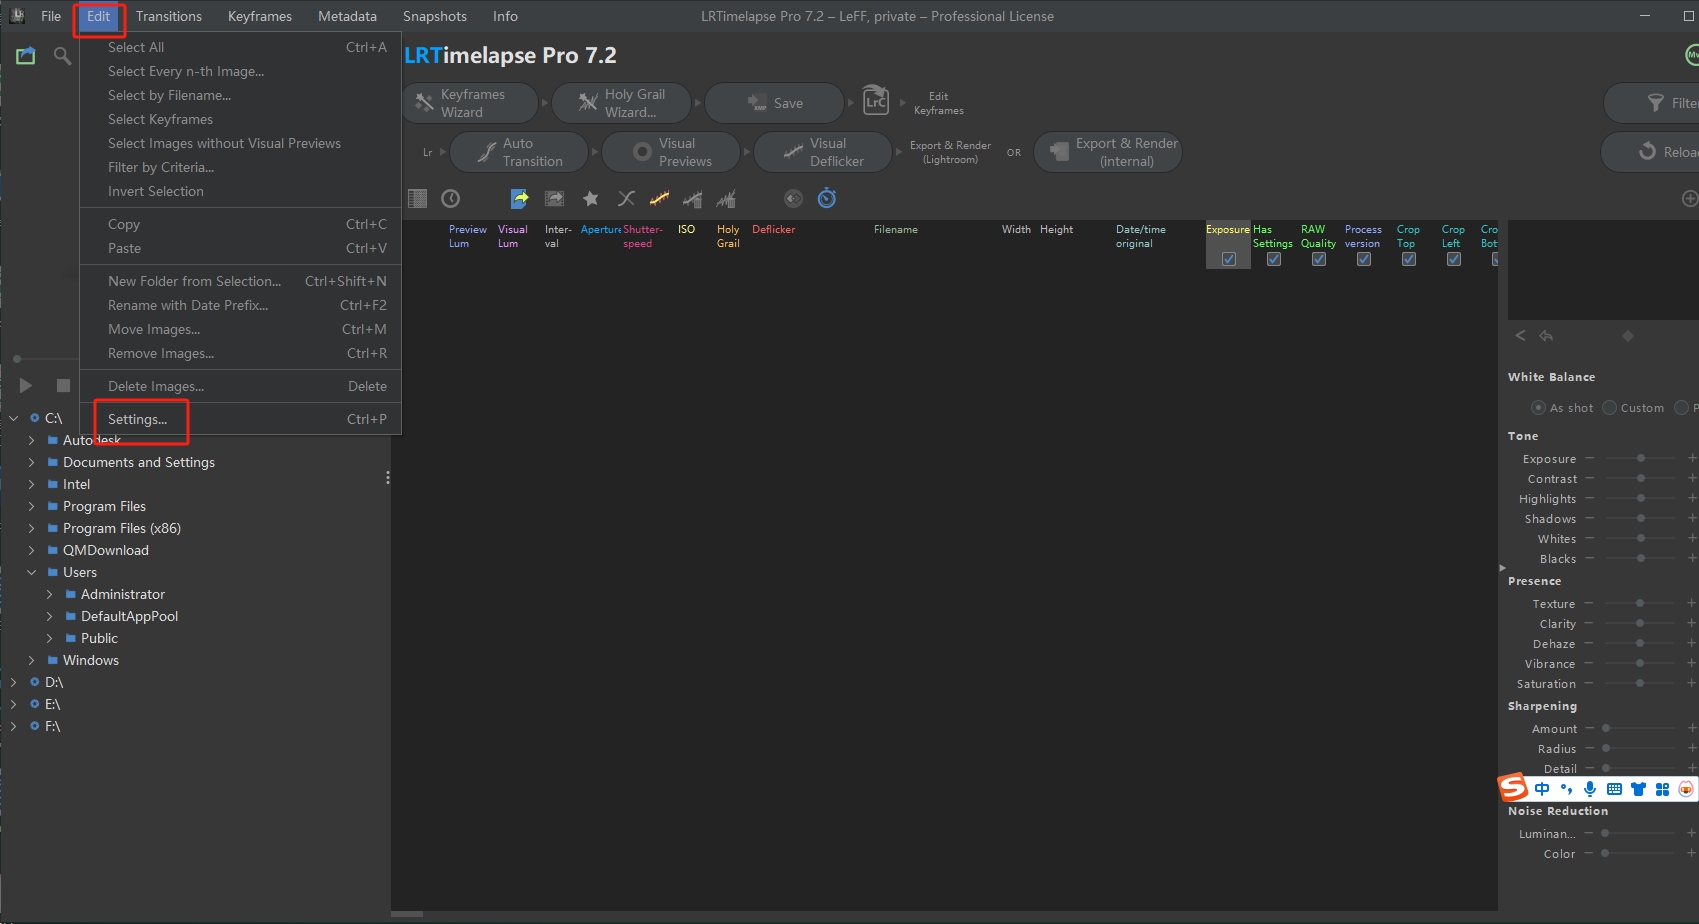Click the IME four-squares toolbox icon
Viewport: 1699px width, 924px height.
[1662, 789]
